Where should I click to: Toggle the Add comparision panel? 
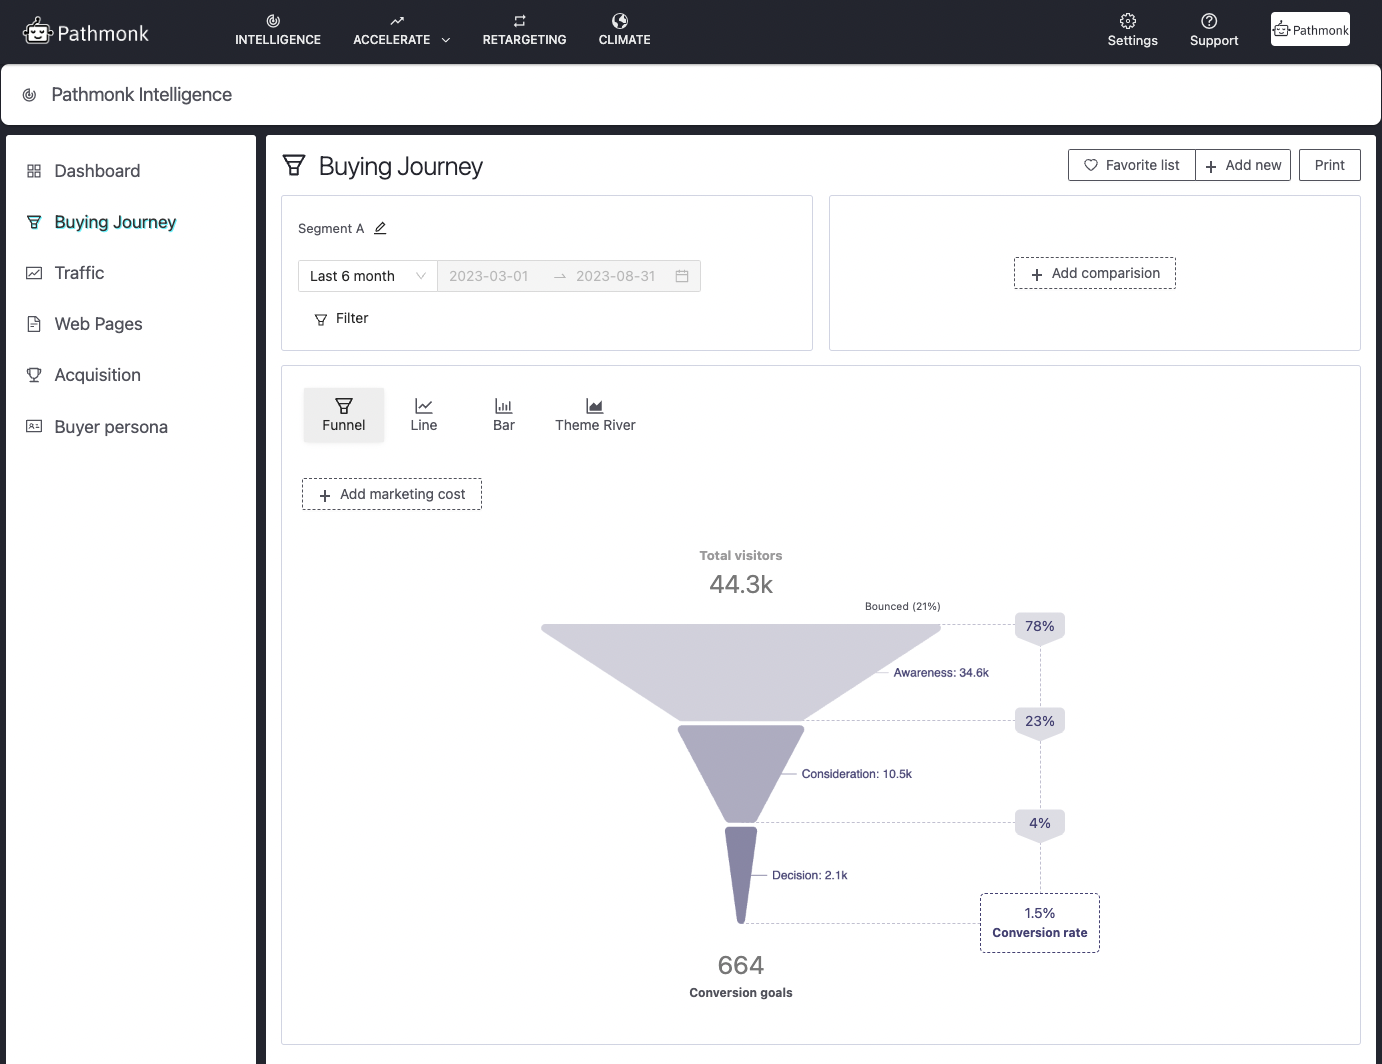click(1094, 272)
